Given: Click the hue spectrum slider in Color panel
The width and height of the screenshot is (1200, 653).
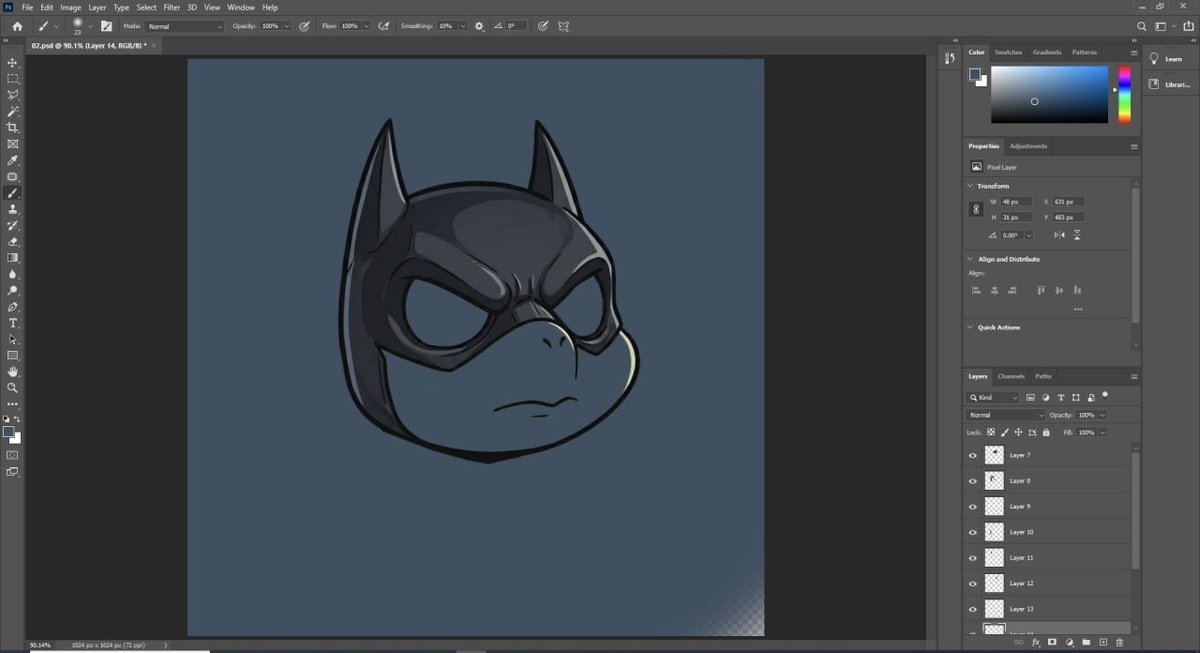Looking at the screenshot, I should click(x=1124, y=95).
